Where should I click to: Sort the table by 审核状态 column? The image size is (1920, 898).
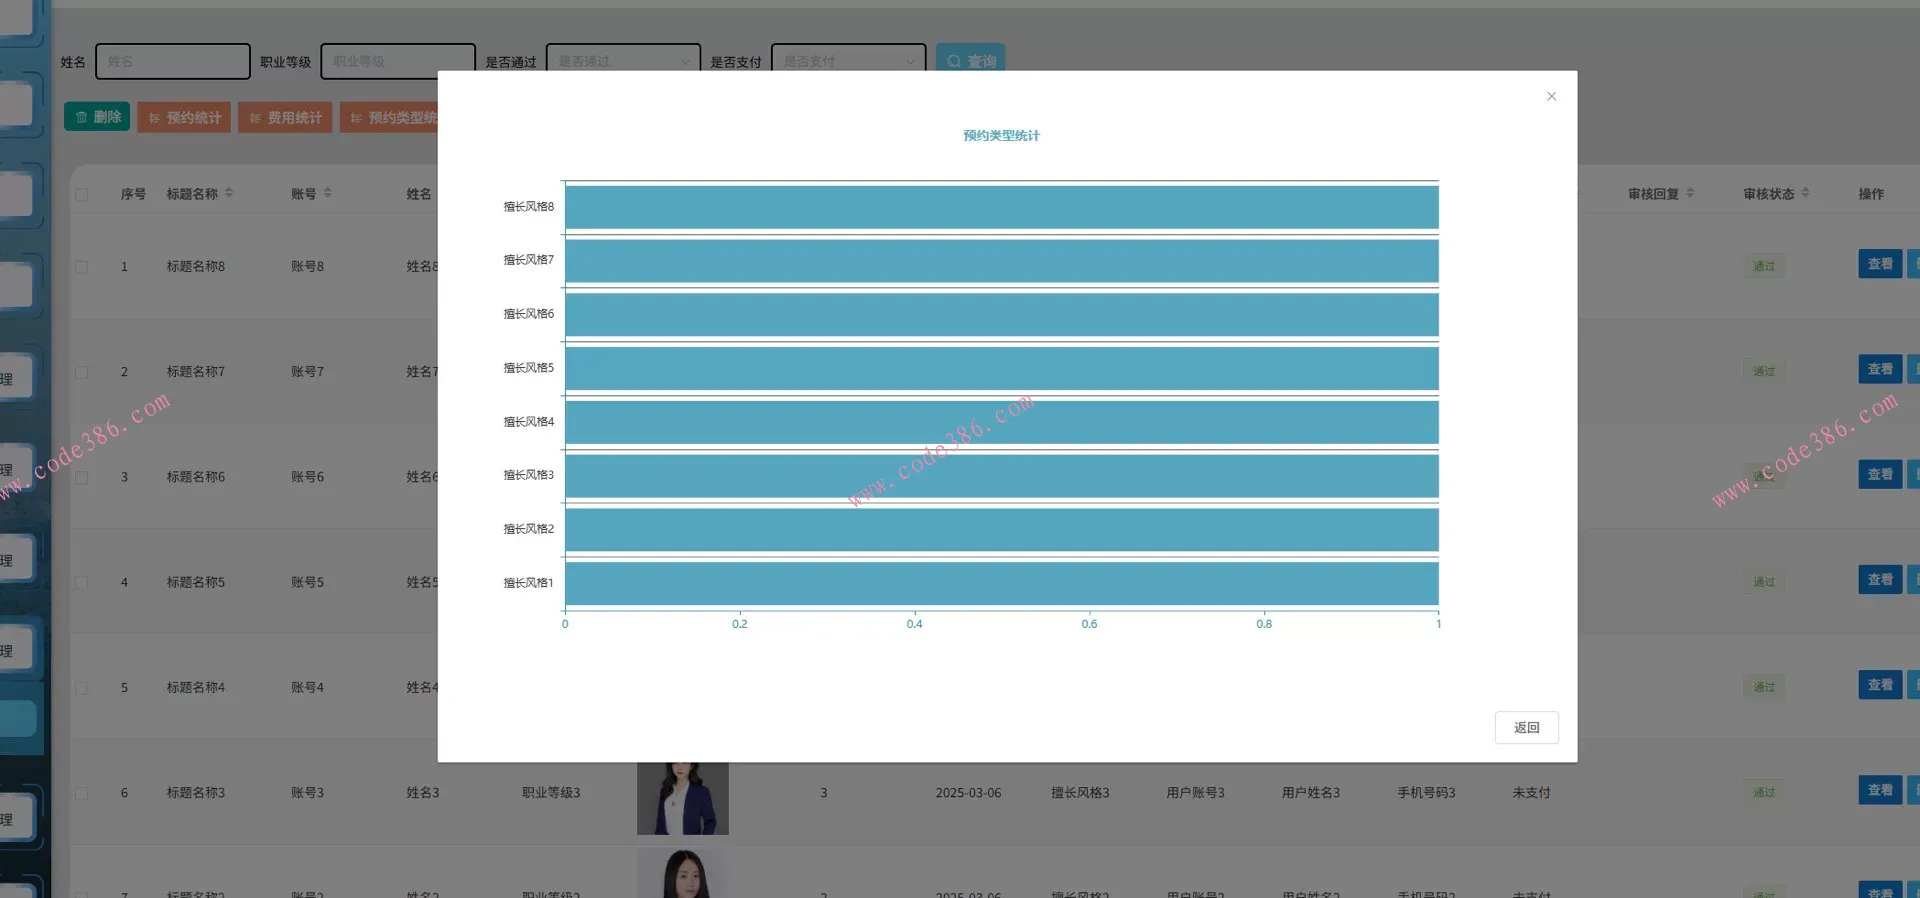(1805, 193)
